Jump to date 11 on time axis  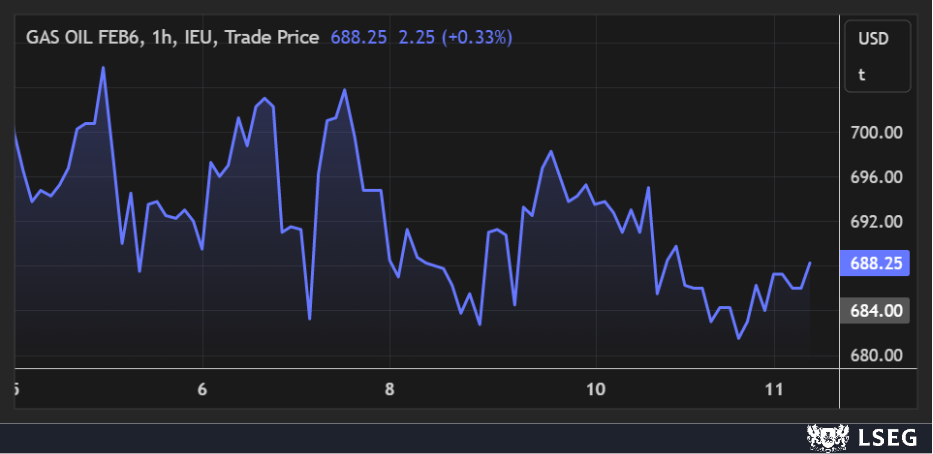(x=773, y=389)
